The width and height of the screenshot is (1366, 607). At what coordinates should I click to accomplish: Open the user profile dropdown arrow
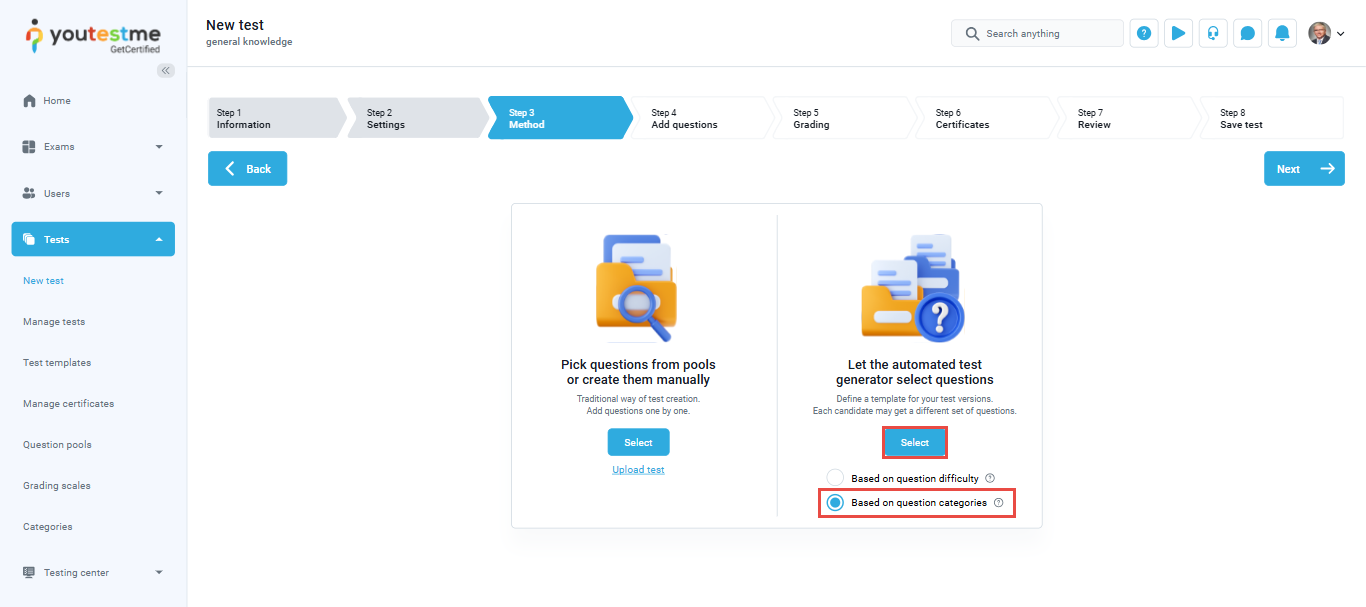(x=1340, y=34)
